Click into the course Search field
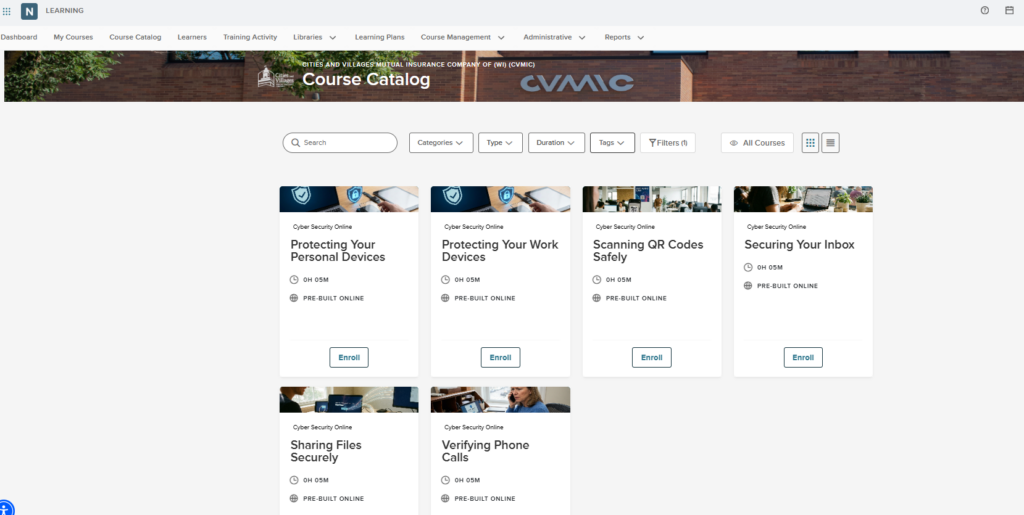 (x=340, y=142)
